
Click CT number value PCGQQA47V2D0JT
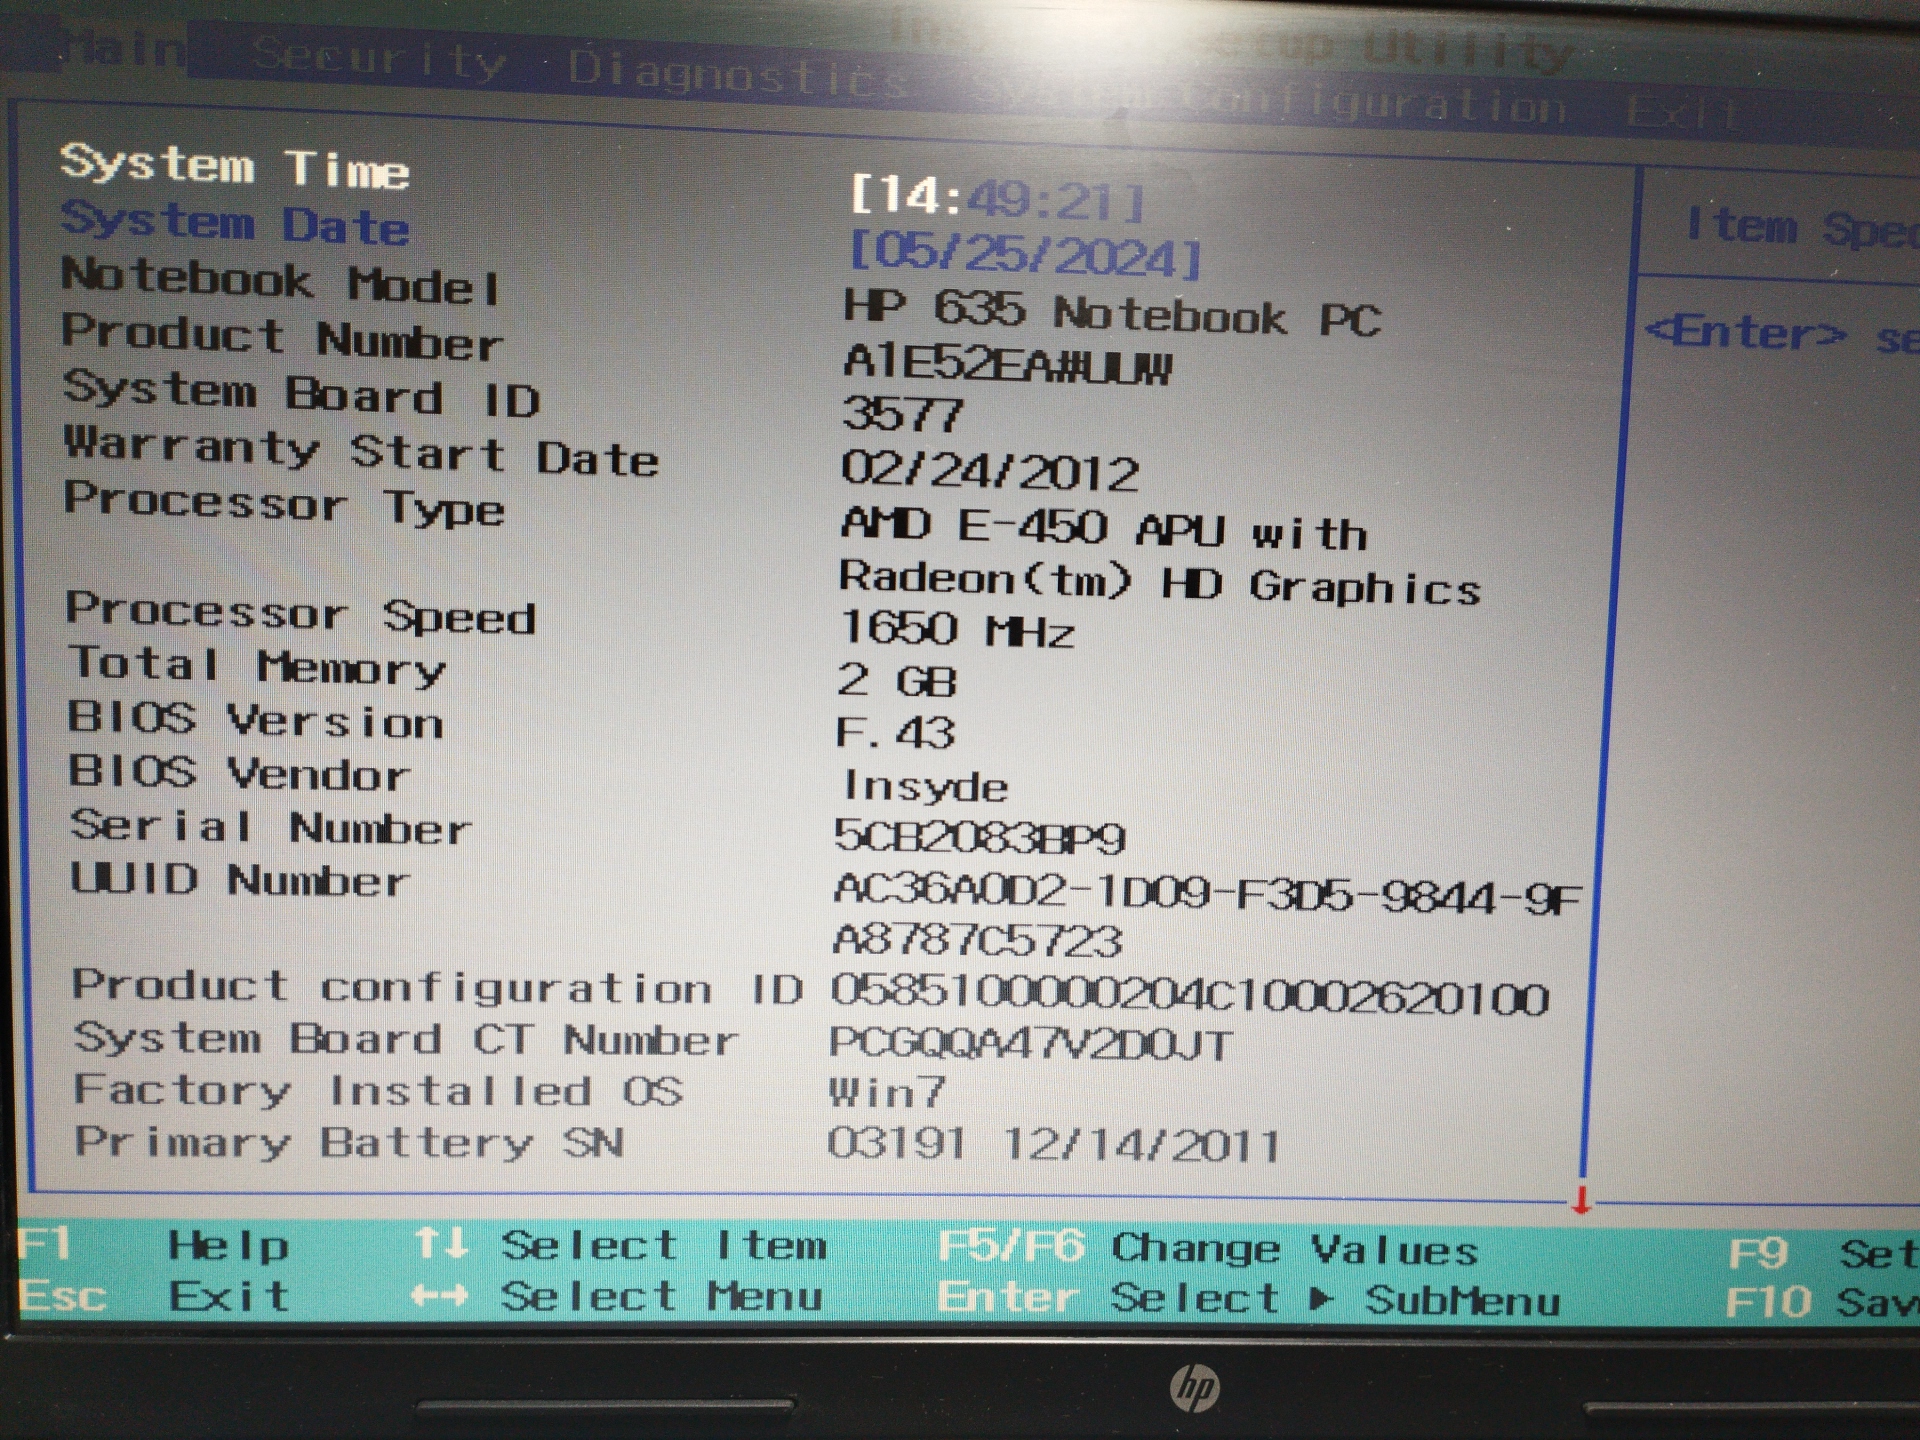(x=1031, y=1045)
